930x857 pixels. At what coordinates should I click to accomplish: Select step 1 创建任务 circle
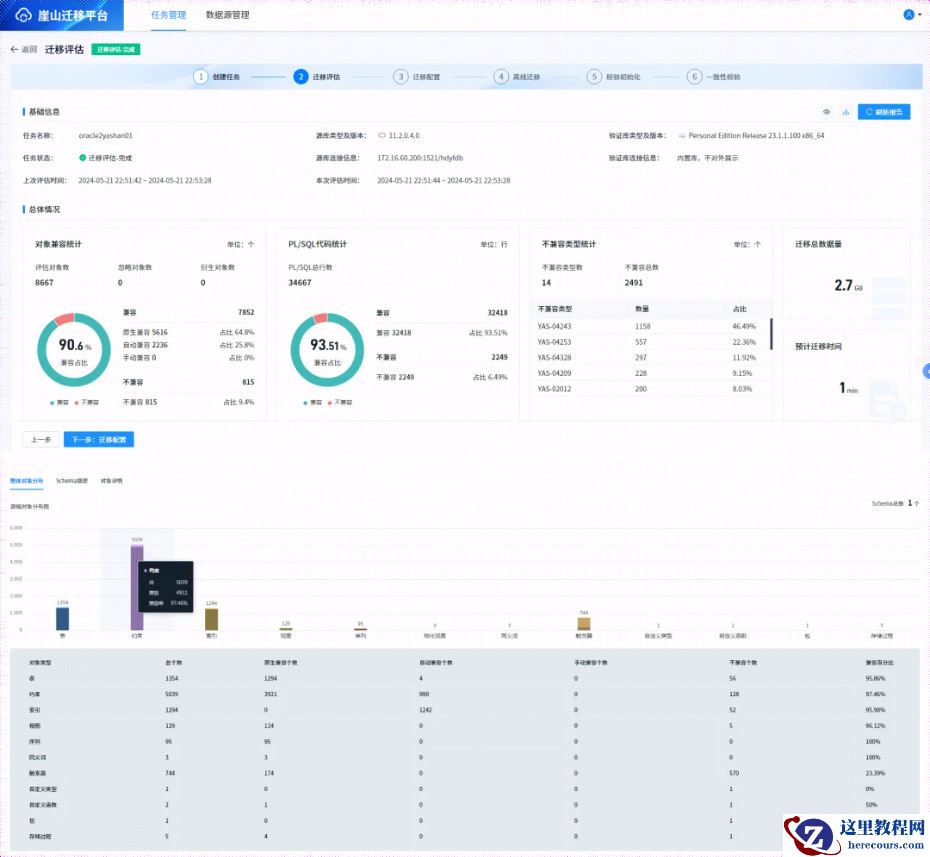[x=201, y=77]
